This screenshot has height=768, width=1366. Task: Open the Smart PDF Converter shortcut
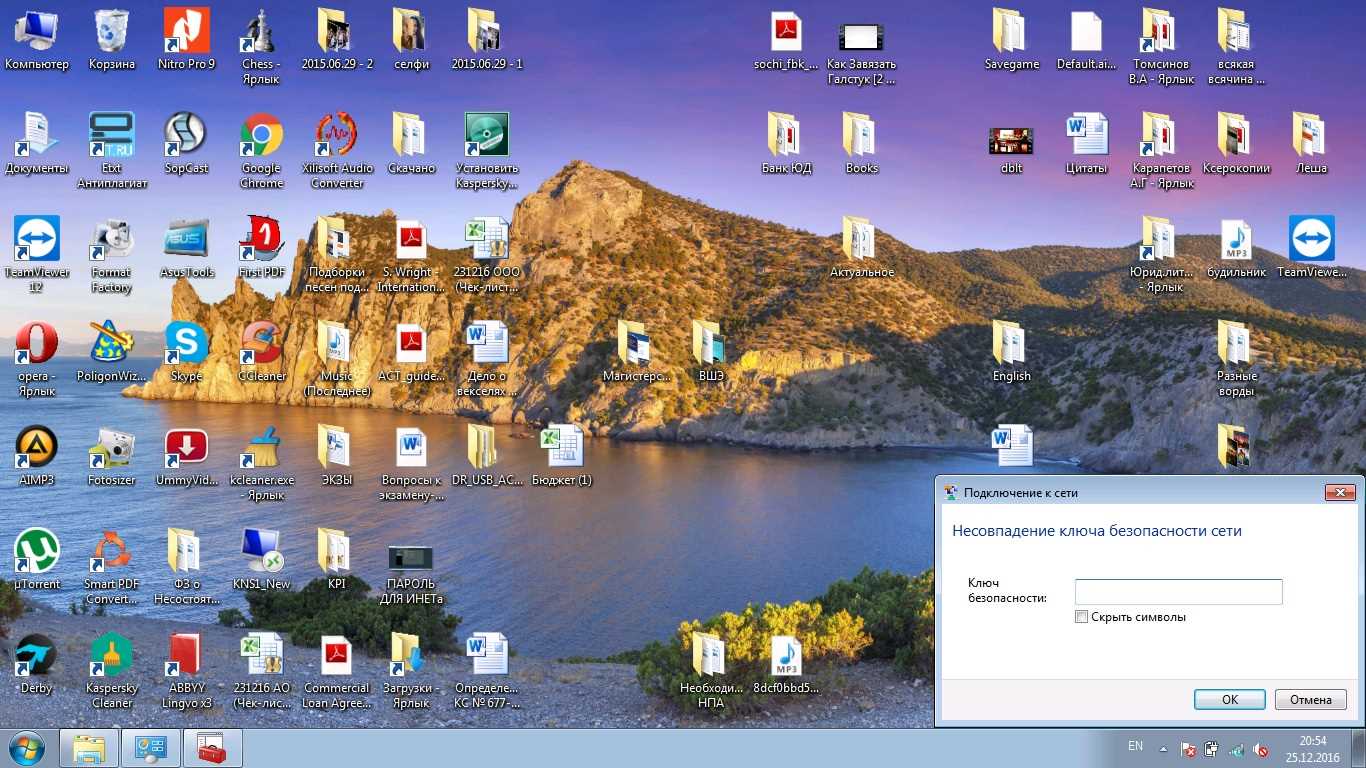(111, 566)
